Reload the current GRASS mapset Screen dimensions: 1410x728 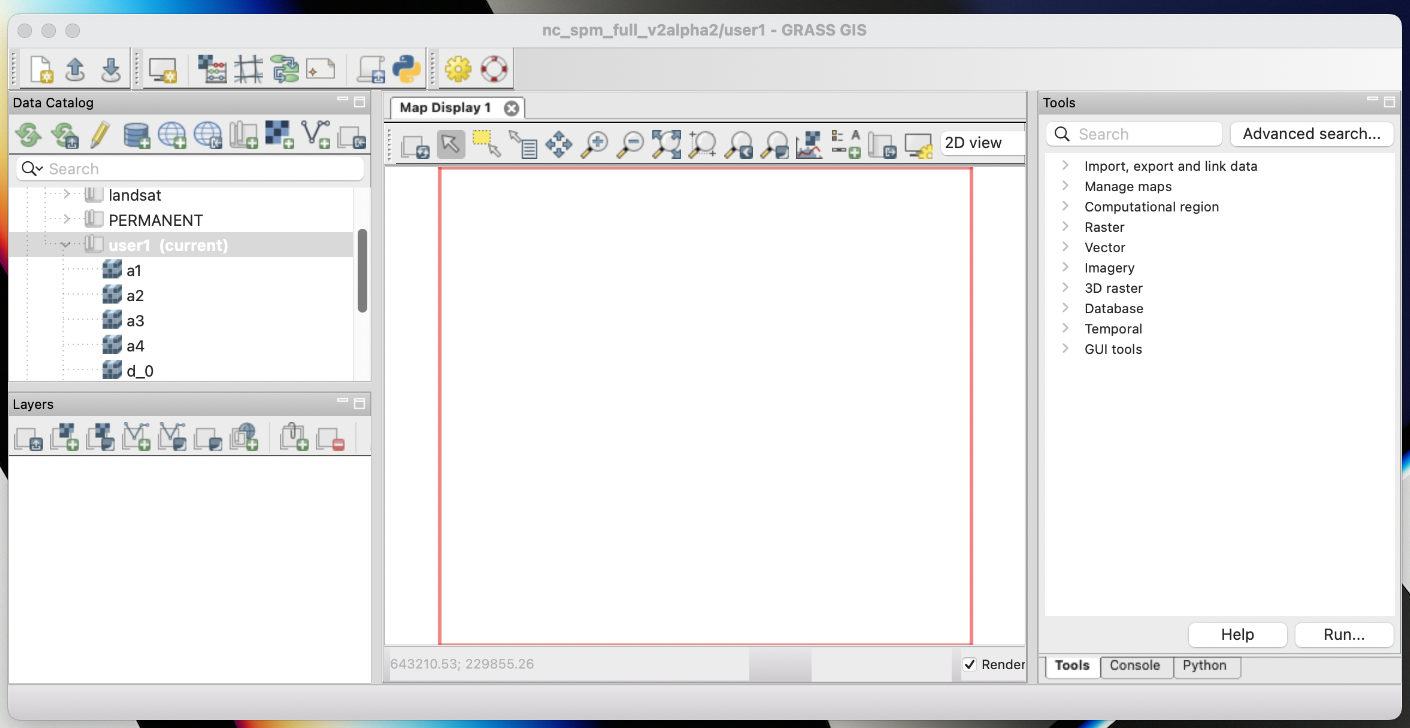[64, 136]
